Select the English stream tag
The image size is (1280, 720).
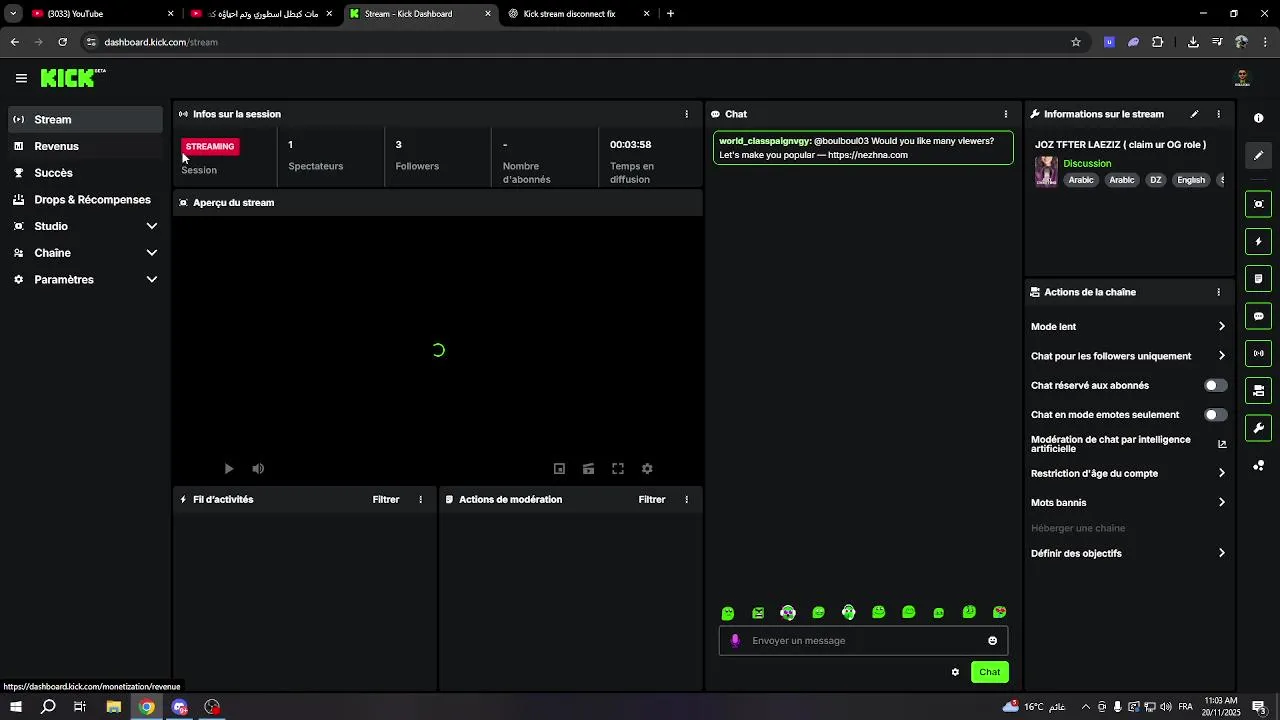(x=1191, y=180)
